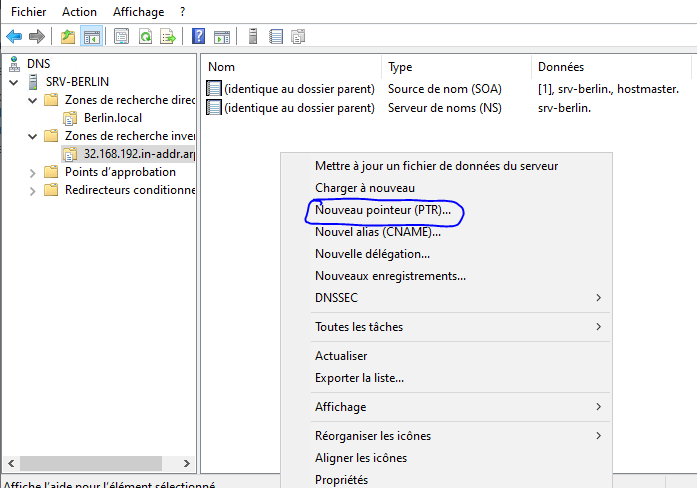Select Nouveau pointeur (PTR) menu entry

(383, 210)
